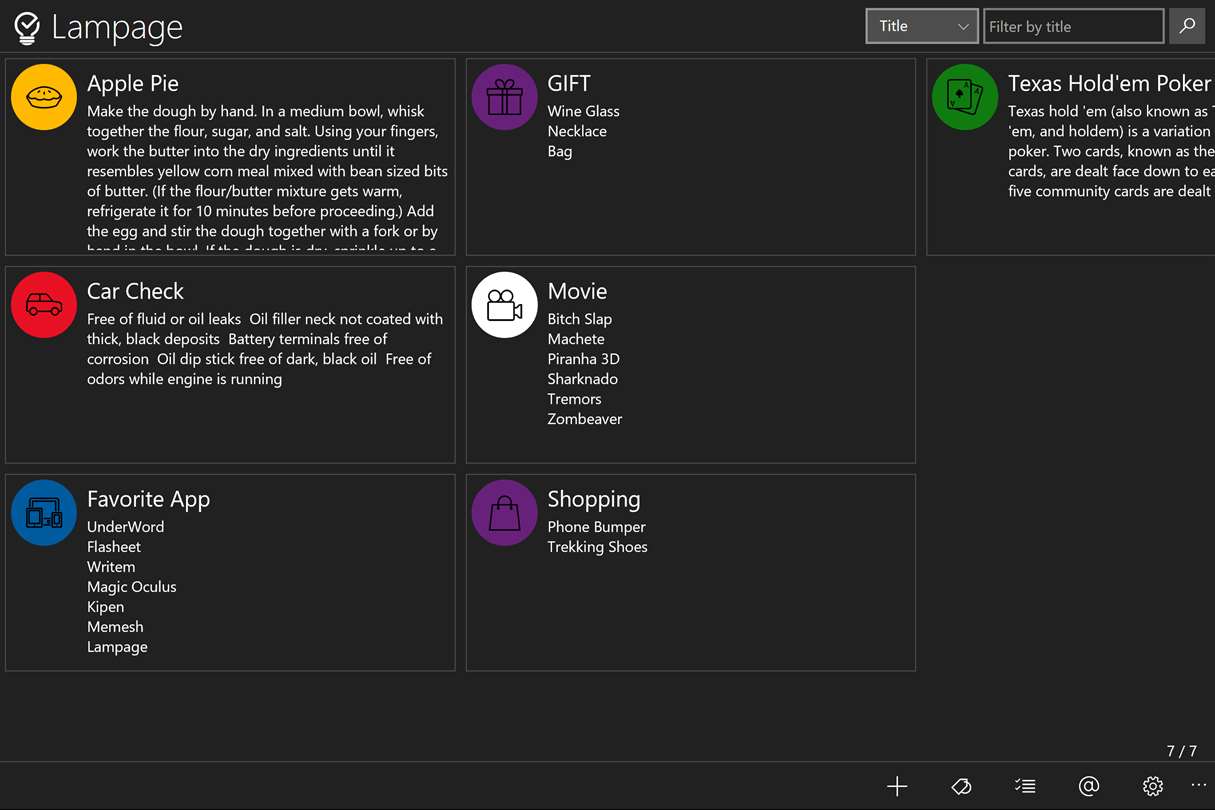Open the Title sort dropdown
Screen dimensions: 1215x810
(x=921, y=26)
